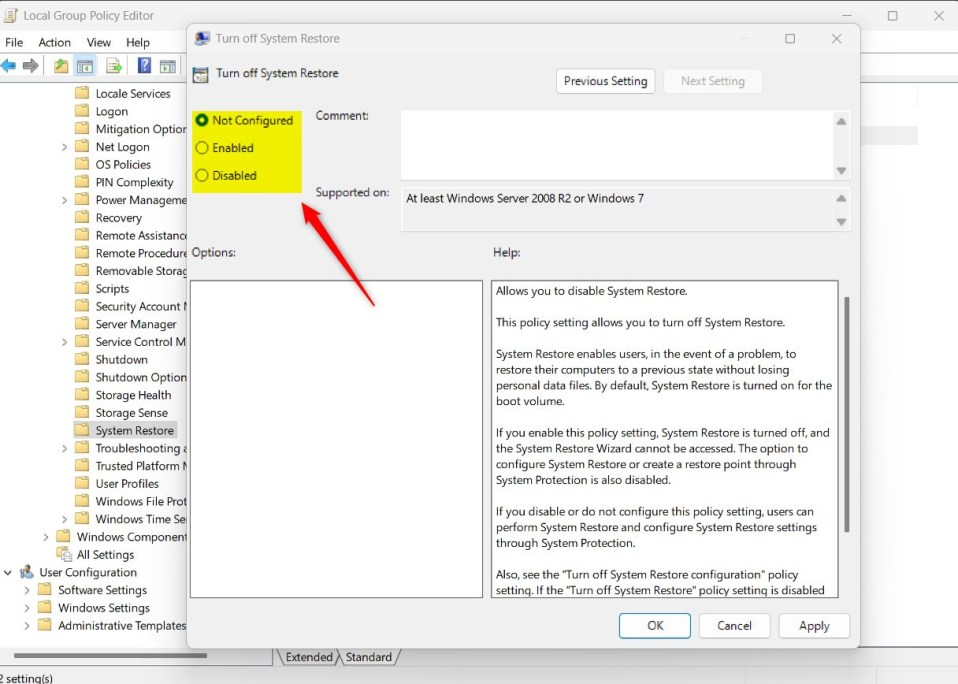Select the Mitigation Options tree item
Viewport: 958px width, 684px height.
point(141,129)
